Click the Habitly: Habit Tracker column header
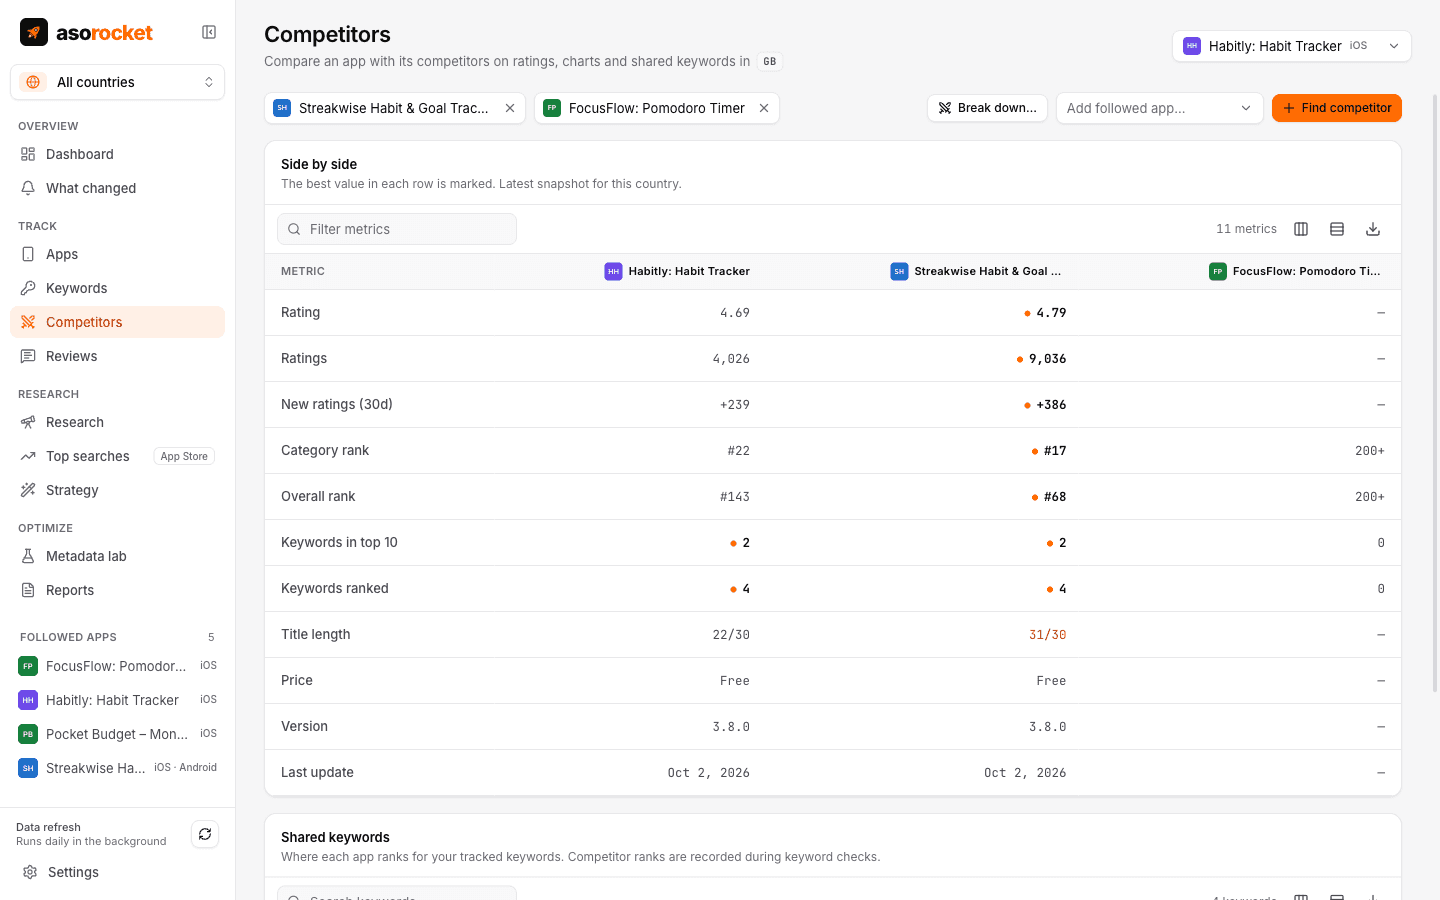This screenshot has height=900, width=1440. point(677,271)
